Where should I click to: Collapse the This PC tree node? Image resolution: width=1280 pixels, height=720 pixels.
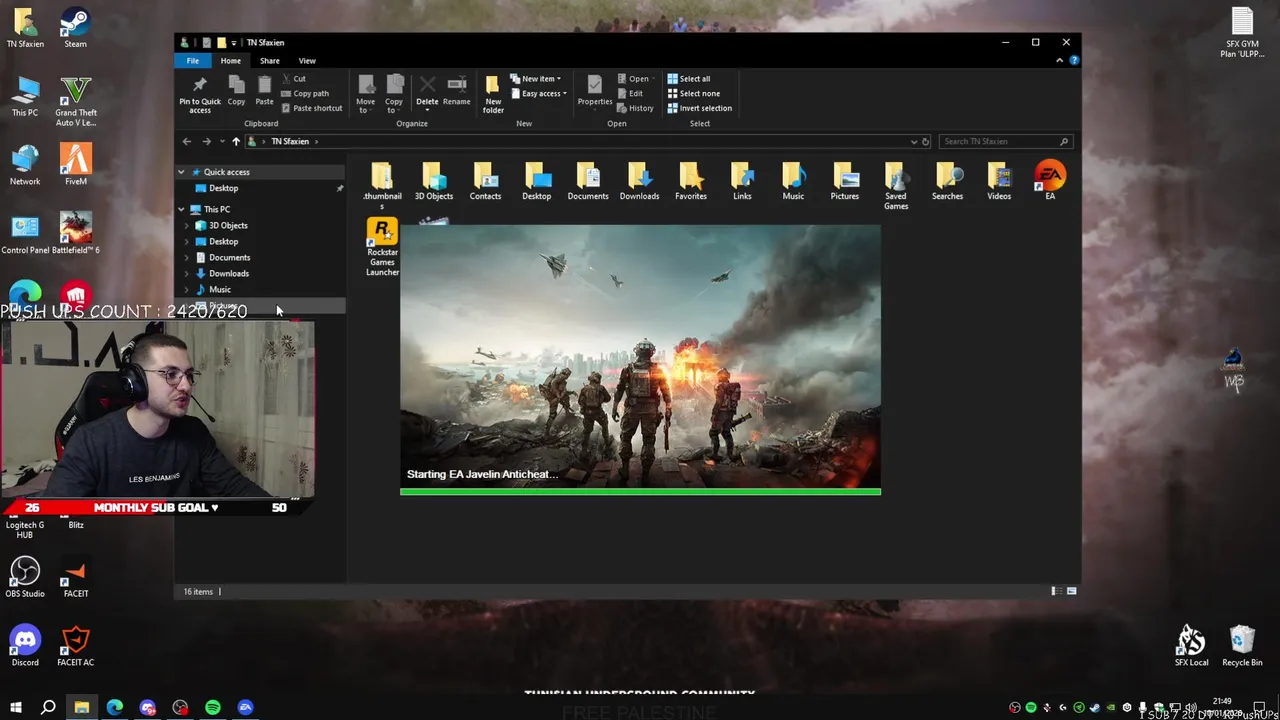(x=181, y=209)
